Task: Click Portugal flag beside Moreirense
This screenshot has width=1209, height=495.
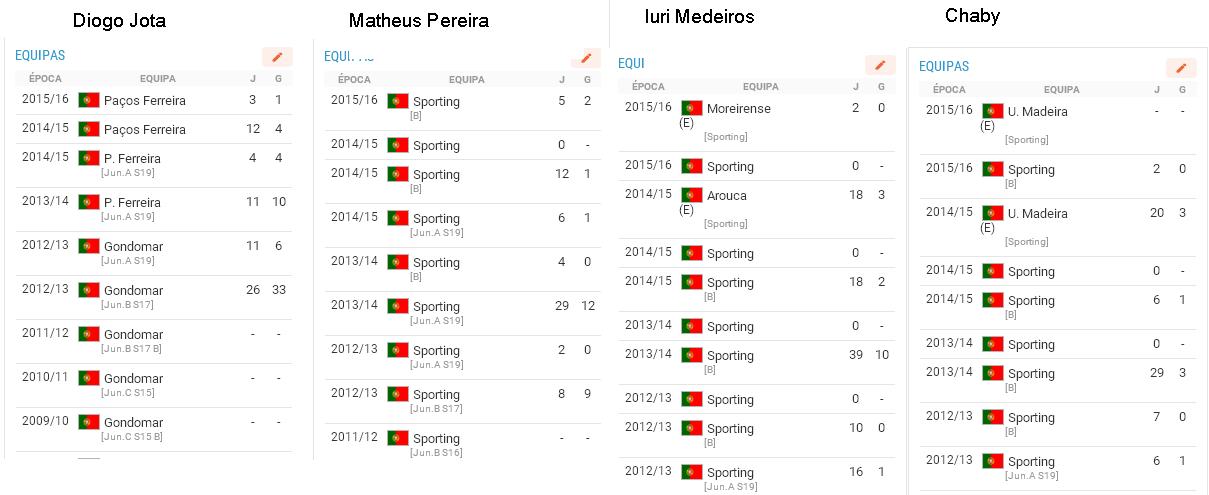Action: [692, 108]
